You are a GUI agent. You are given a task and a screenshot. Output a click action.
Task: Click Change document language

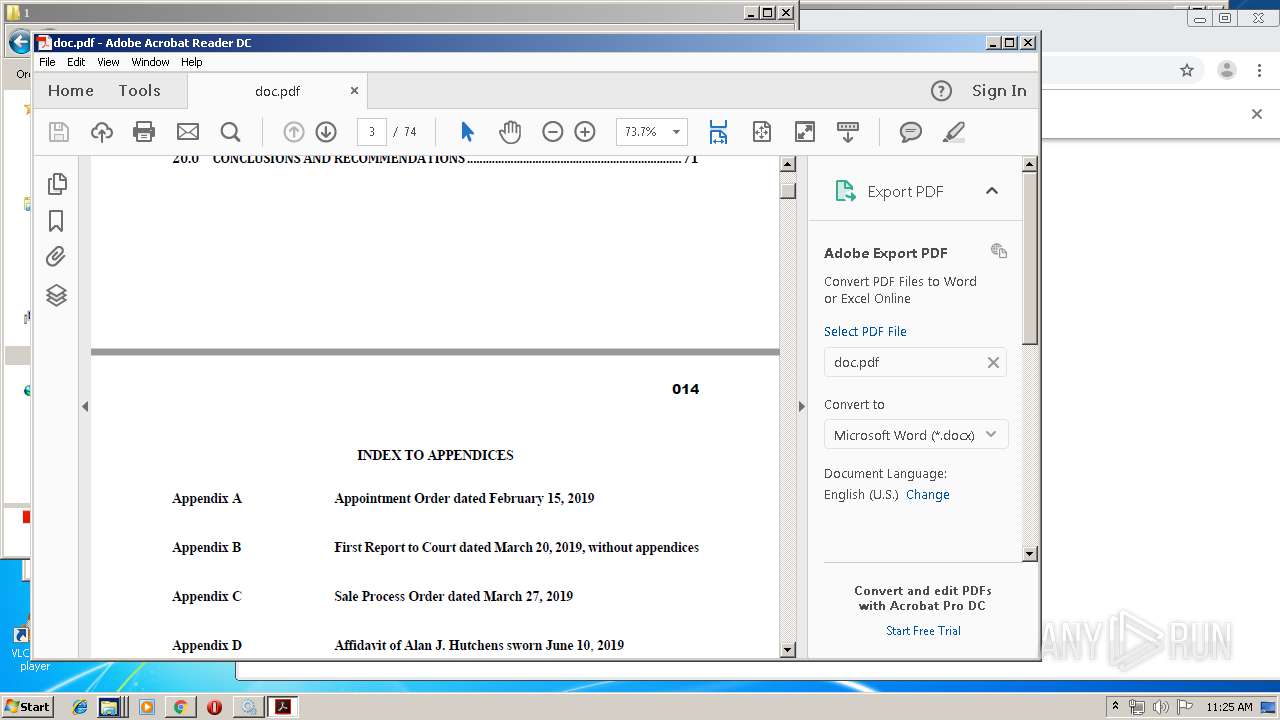coord(928,495)
